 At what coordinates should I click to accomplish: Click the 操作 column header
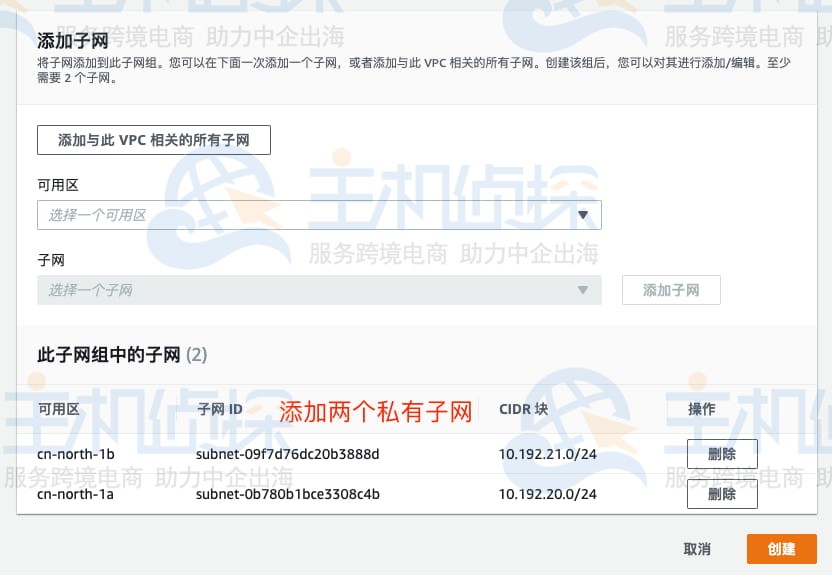click(x=701, y=409)
